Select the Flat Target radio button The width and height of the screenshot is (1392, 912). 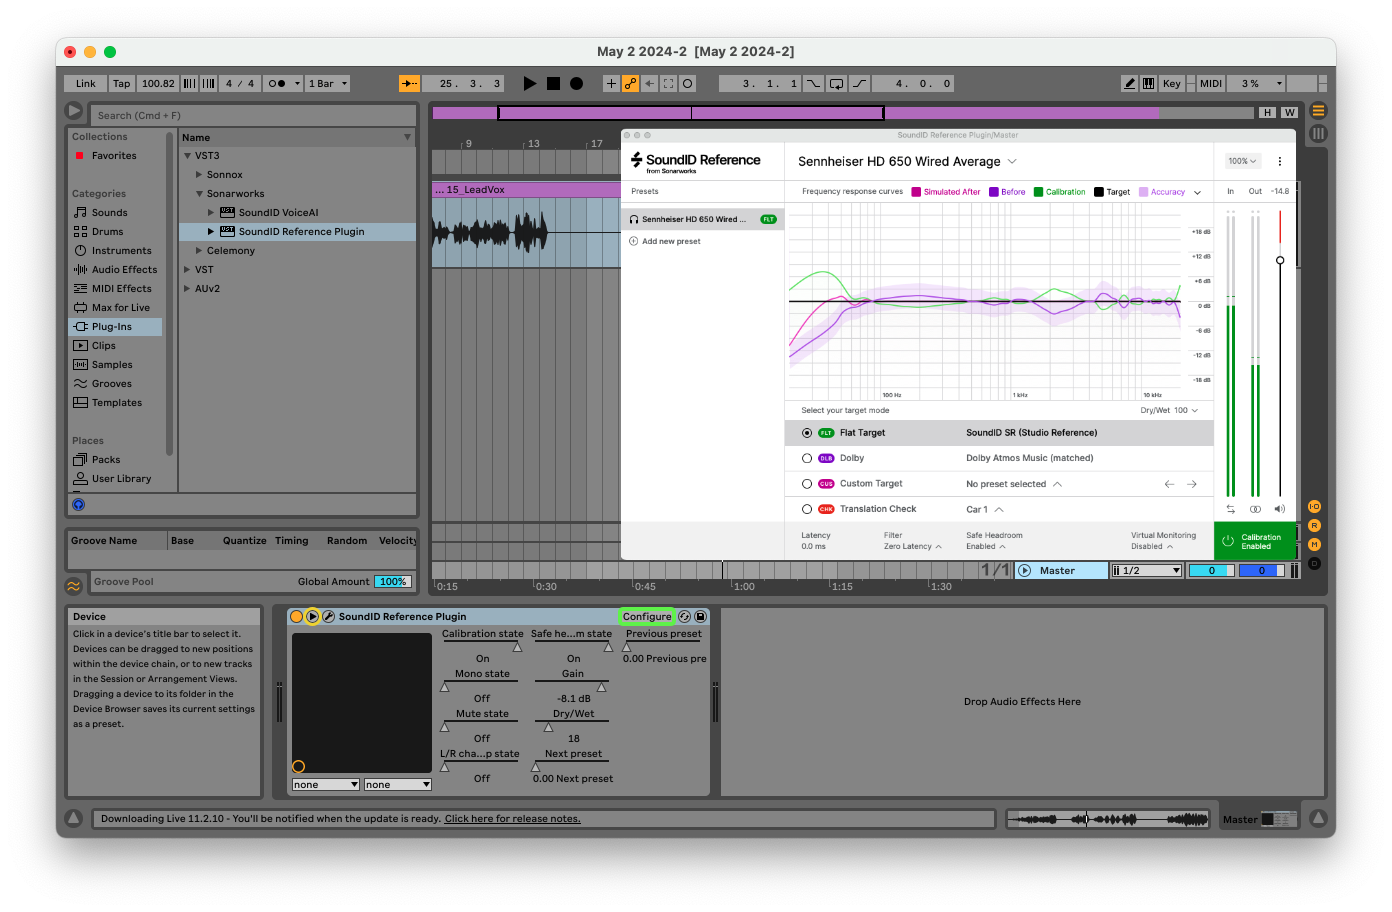(x=807, y=433)
